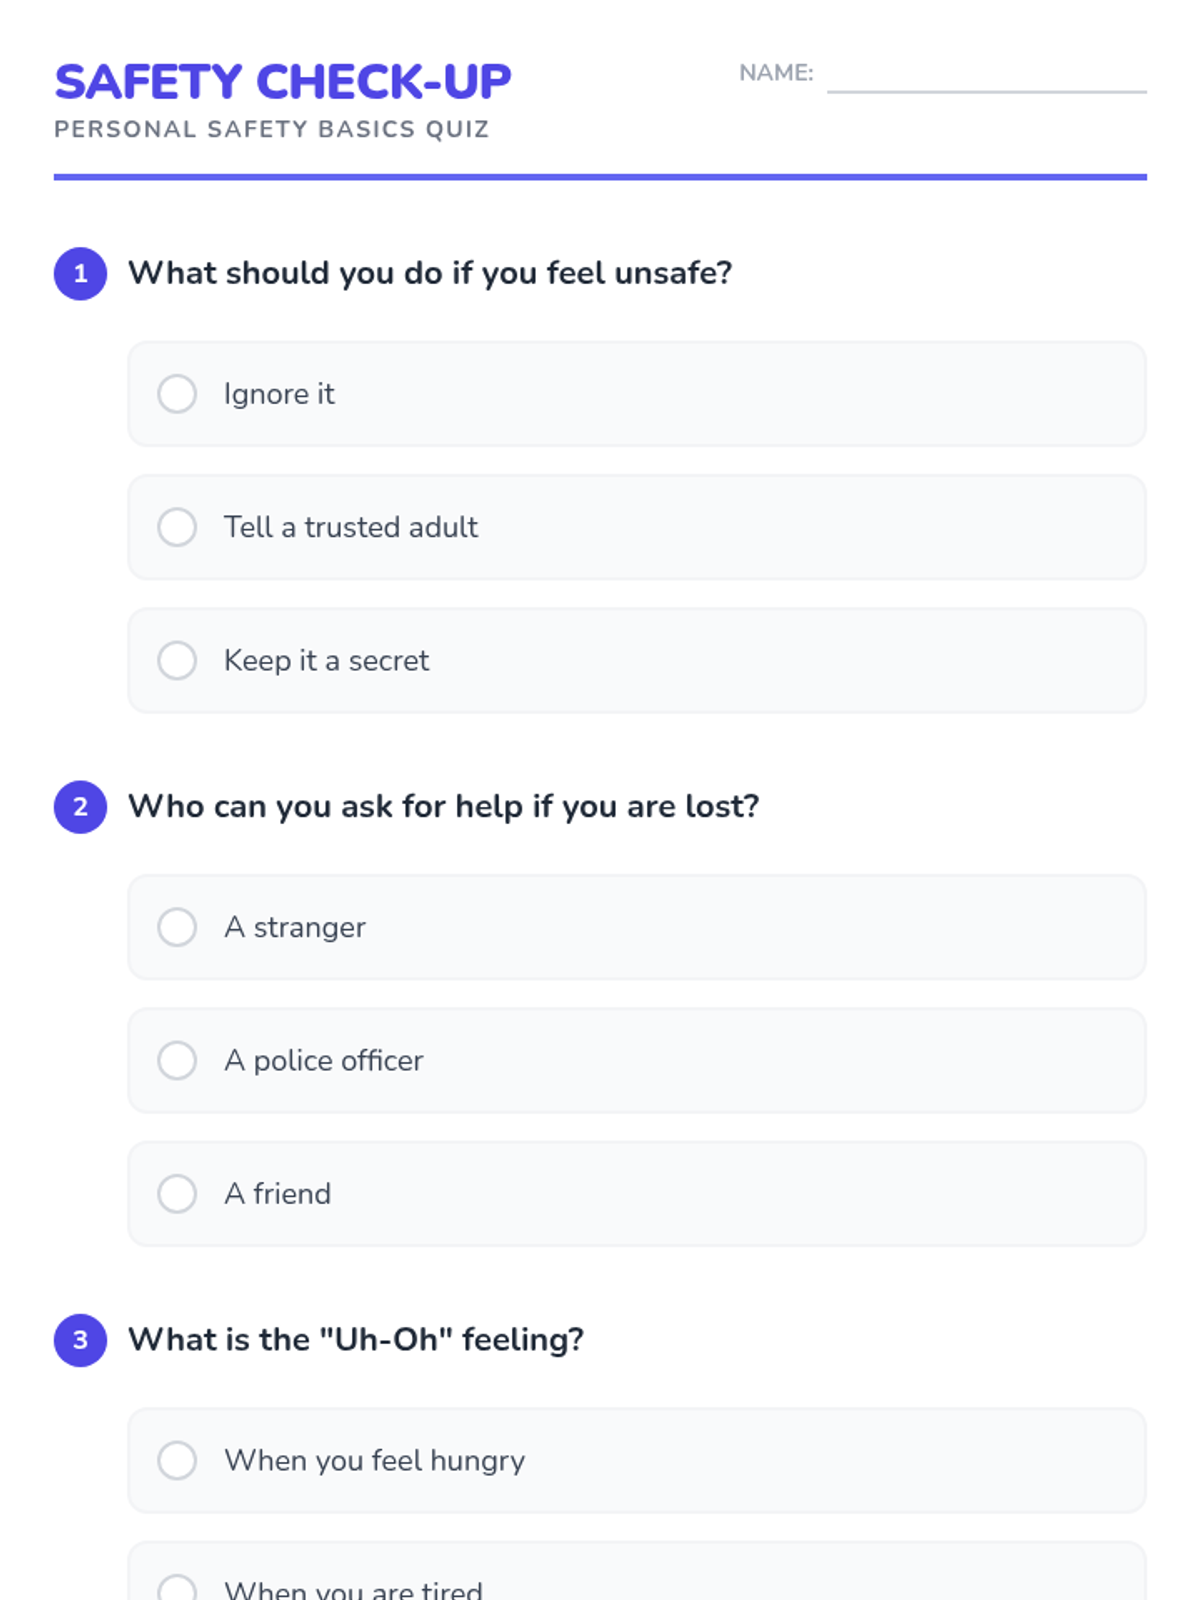1200x1600 pixels.
Task: Choose 'Tell a trusted adult' answer
Action: pos(177,527)
